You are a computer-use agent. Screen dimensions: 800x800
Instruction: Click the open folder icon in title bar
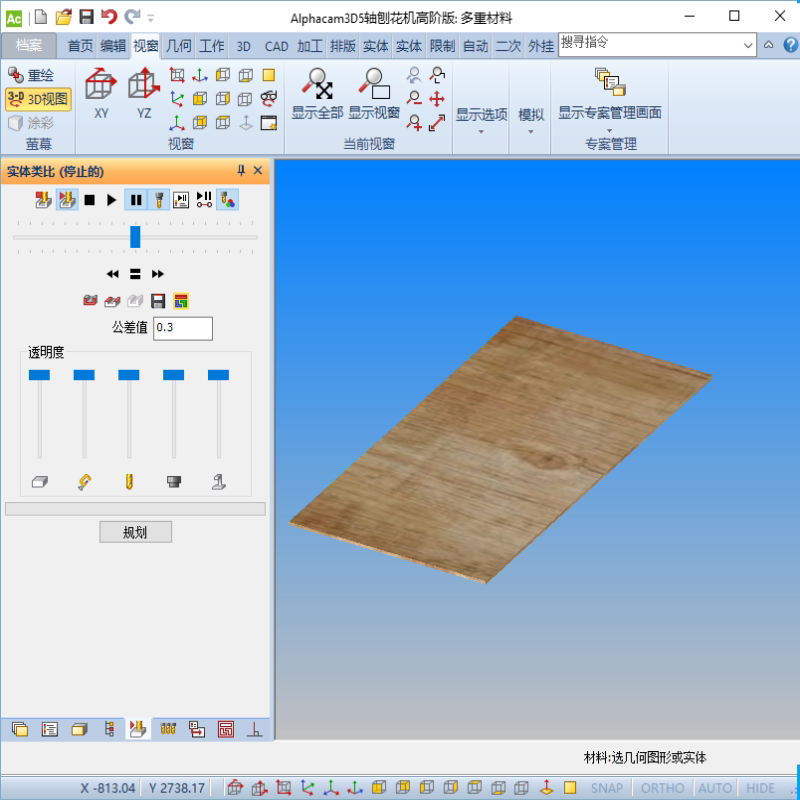click(63, 17)
